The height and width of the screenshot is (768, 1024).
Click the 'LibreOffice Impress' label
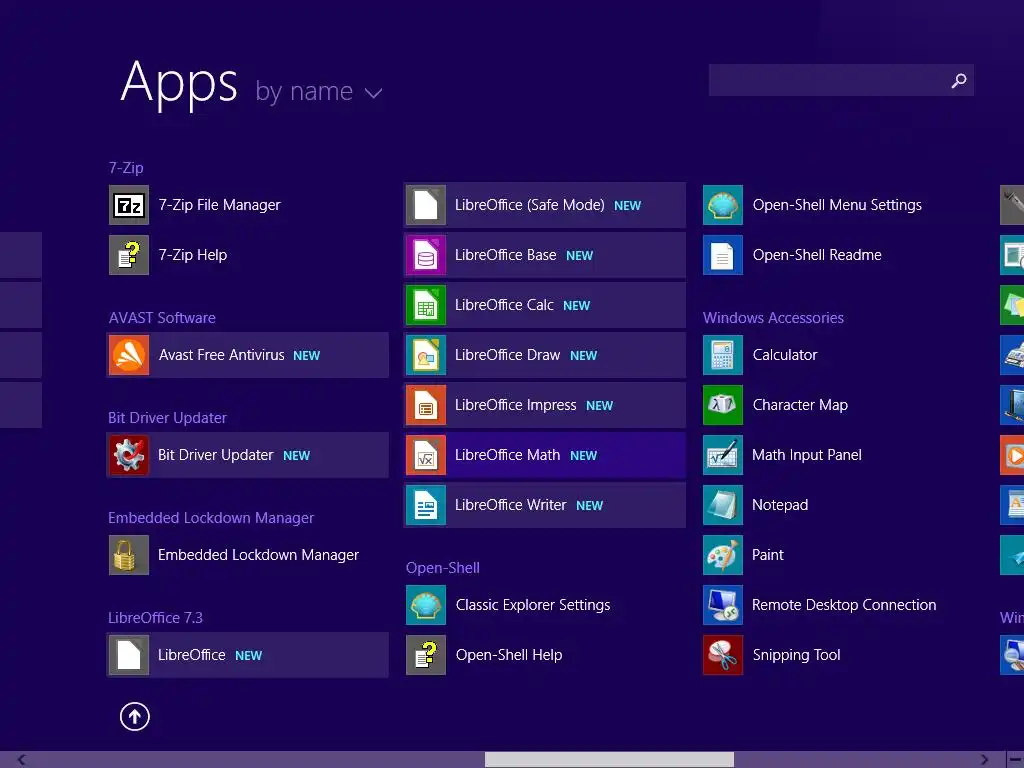click(x=516, y=406)
